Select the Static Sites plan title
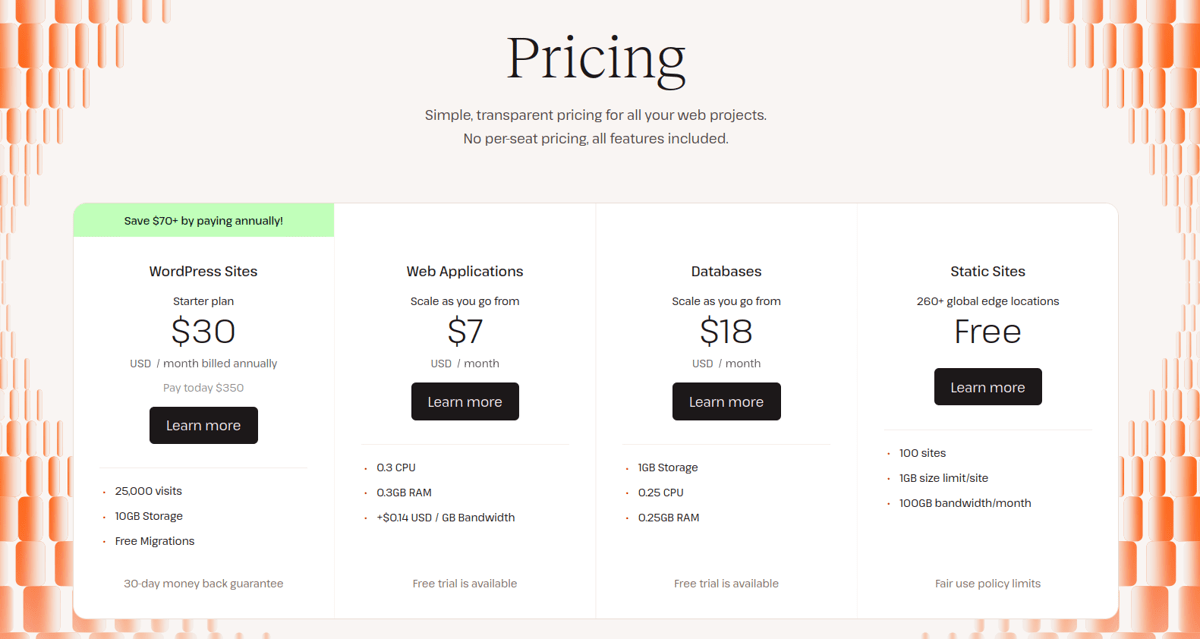This screenshot has width=1200, height=639. point(988,271)
